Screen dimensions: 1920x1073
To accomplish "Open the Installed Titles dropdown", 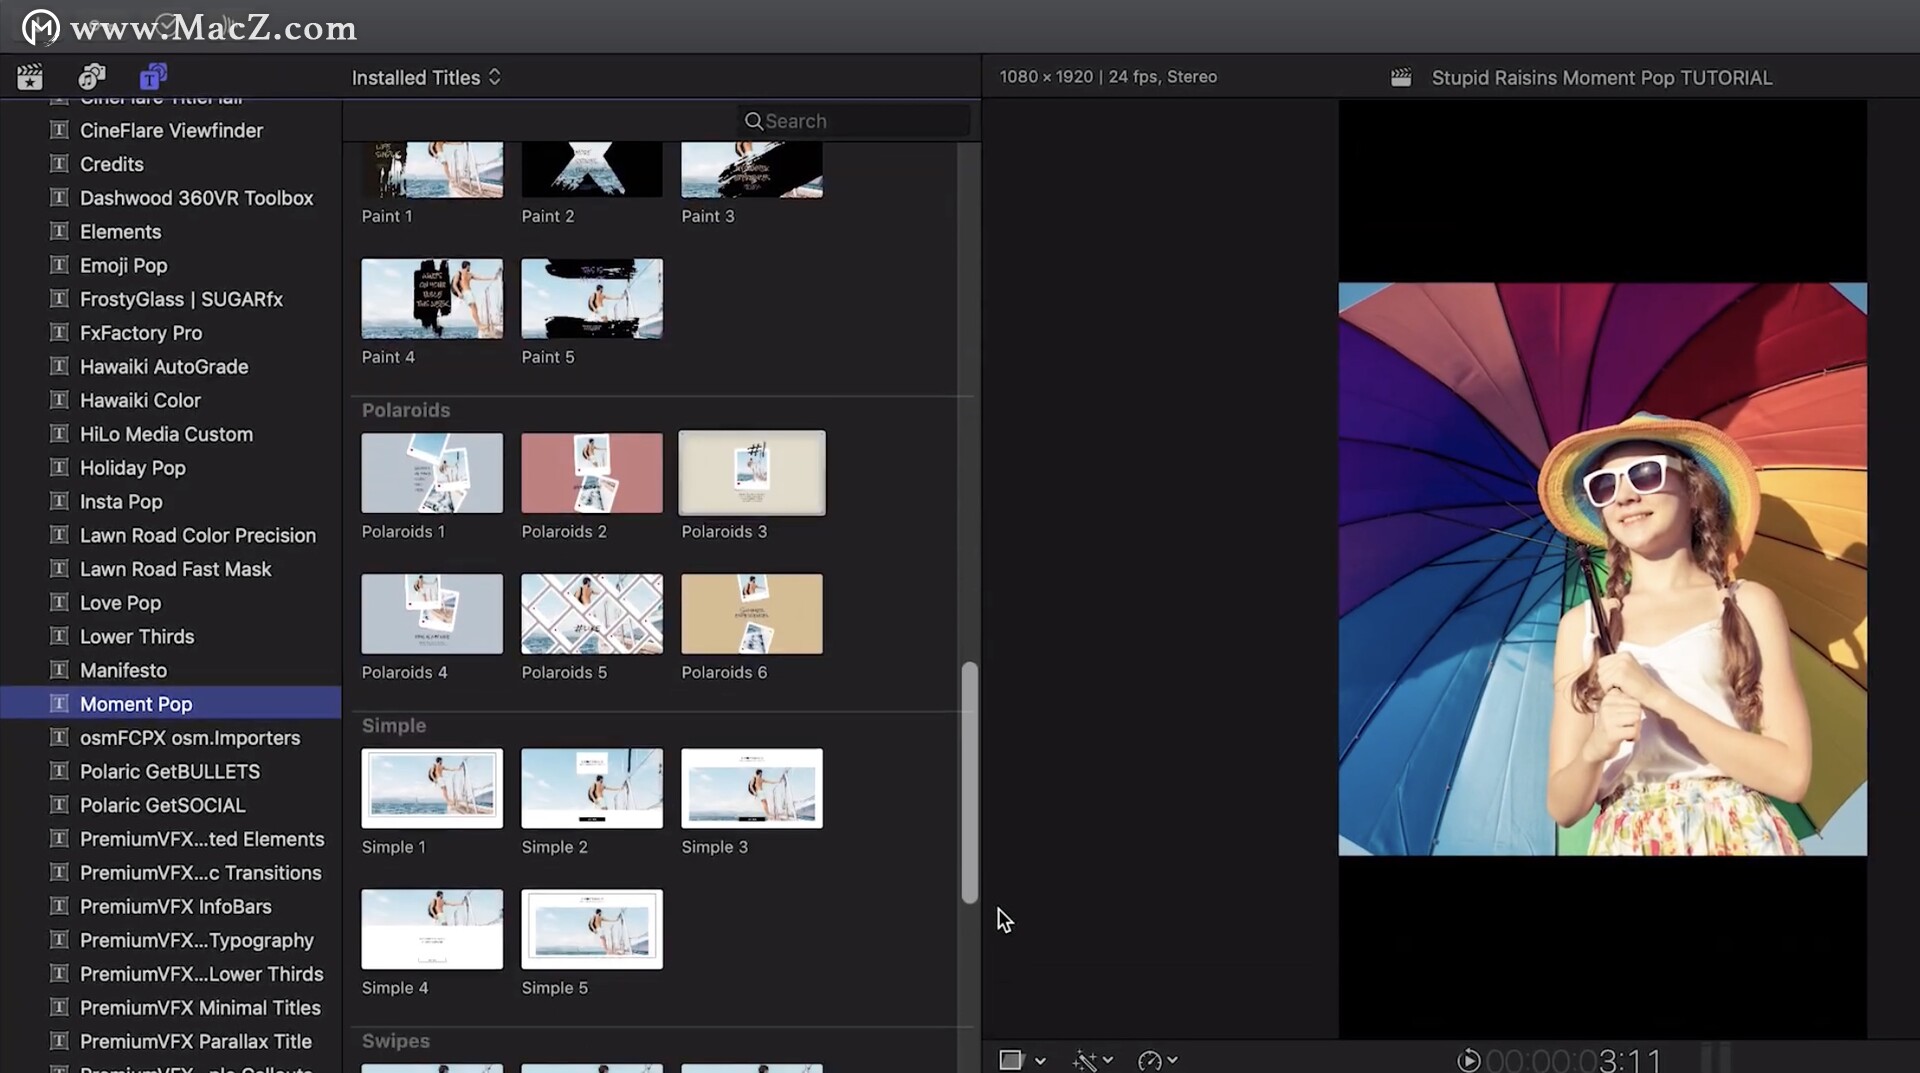I will (x=426, y=78).
